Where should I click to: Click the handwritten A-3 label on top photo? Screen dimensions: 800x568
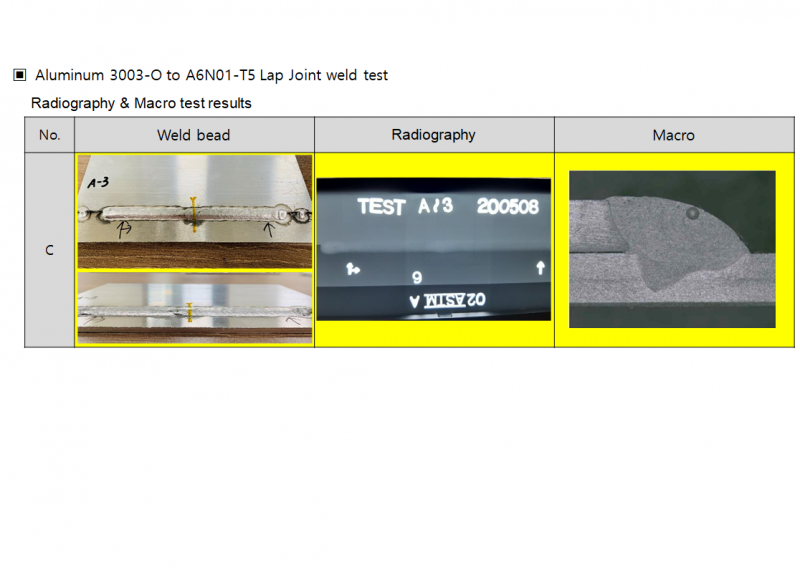tap(98, 183)
